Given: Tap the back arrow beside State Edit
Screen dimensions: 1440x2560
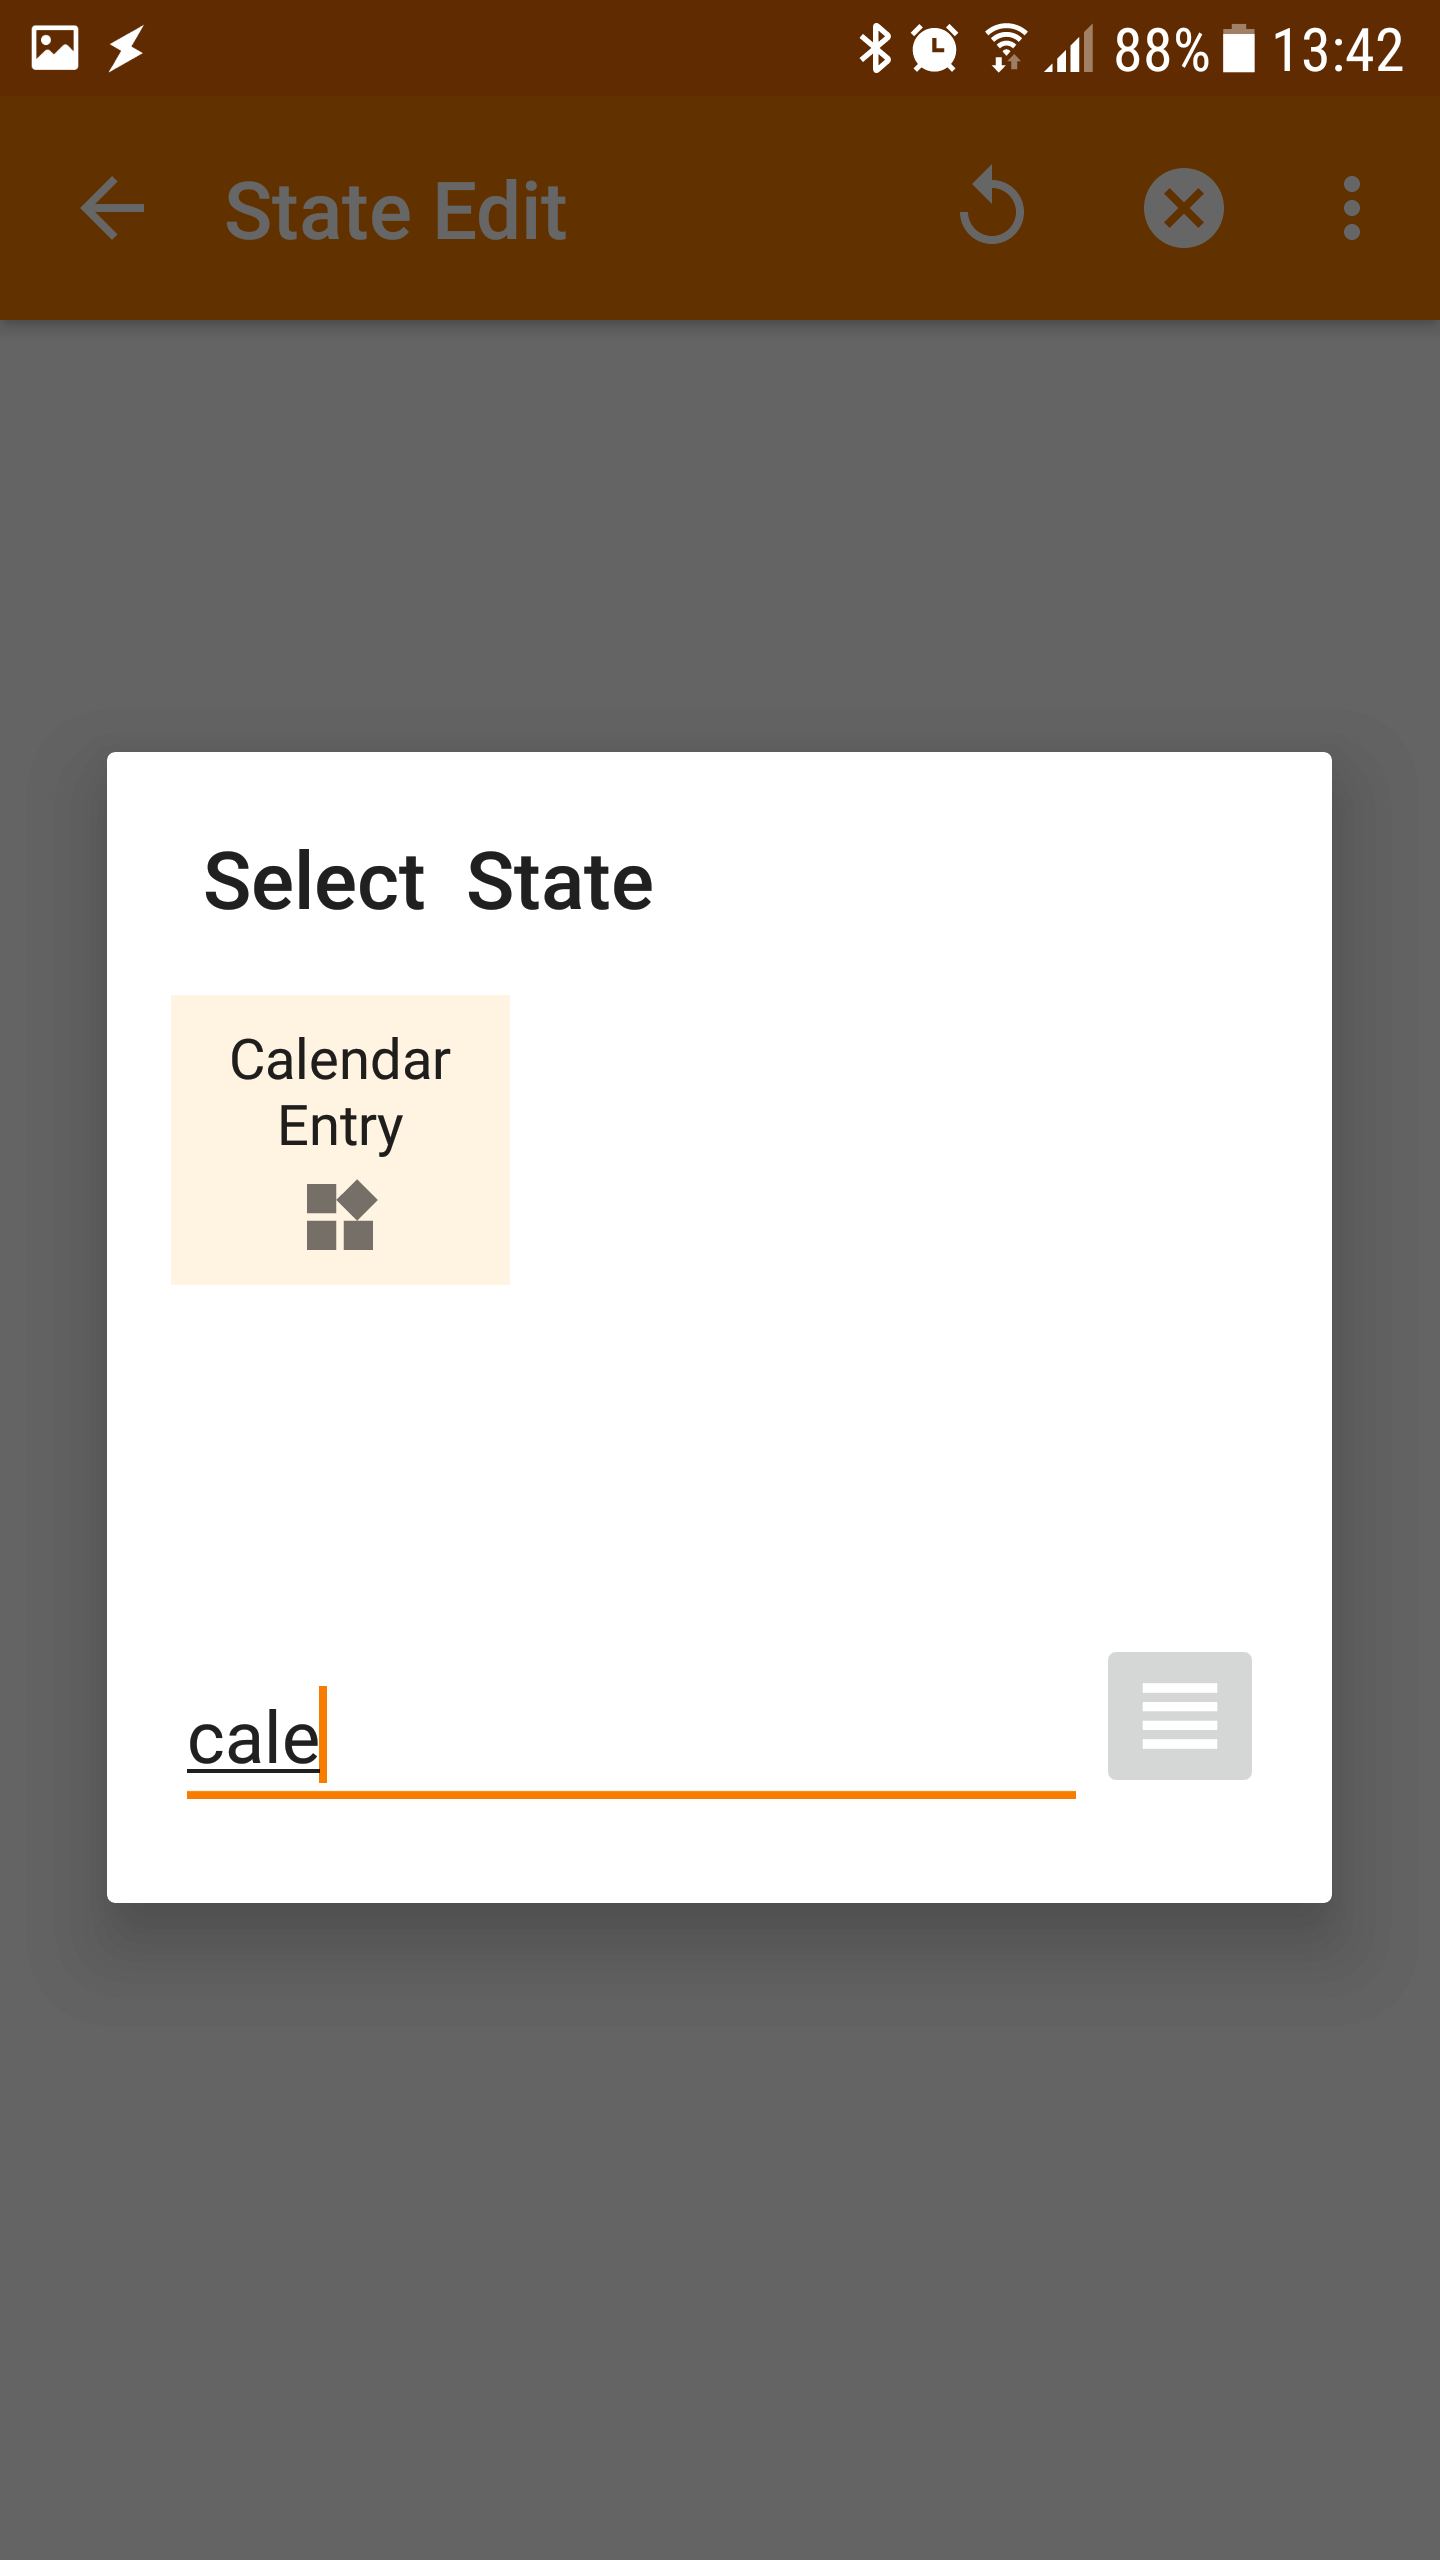Looking at the screenshot, I should [x=112, y=209].
